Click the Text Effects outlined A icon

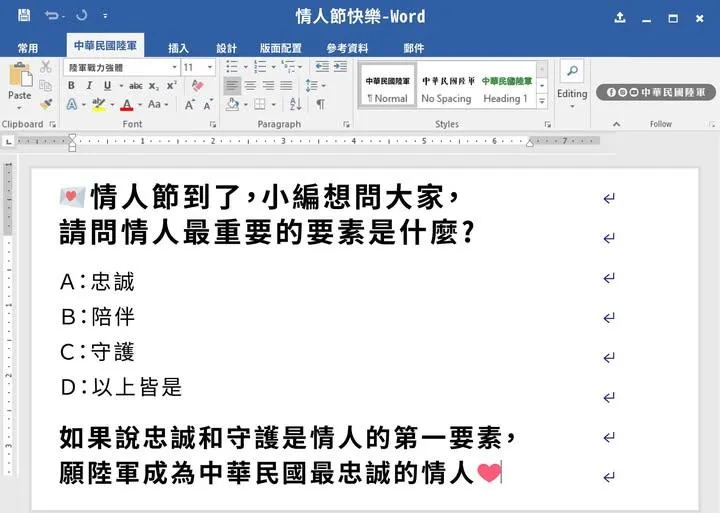(x=72, y=105)
